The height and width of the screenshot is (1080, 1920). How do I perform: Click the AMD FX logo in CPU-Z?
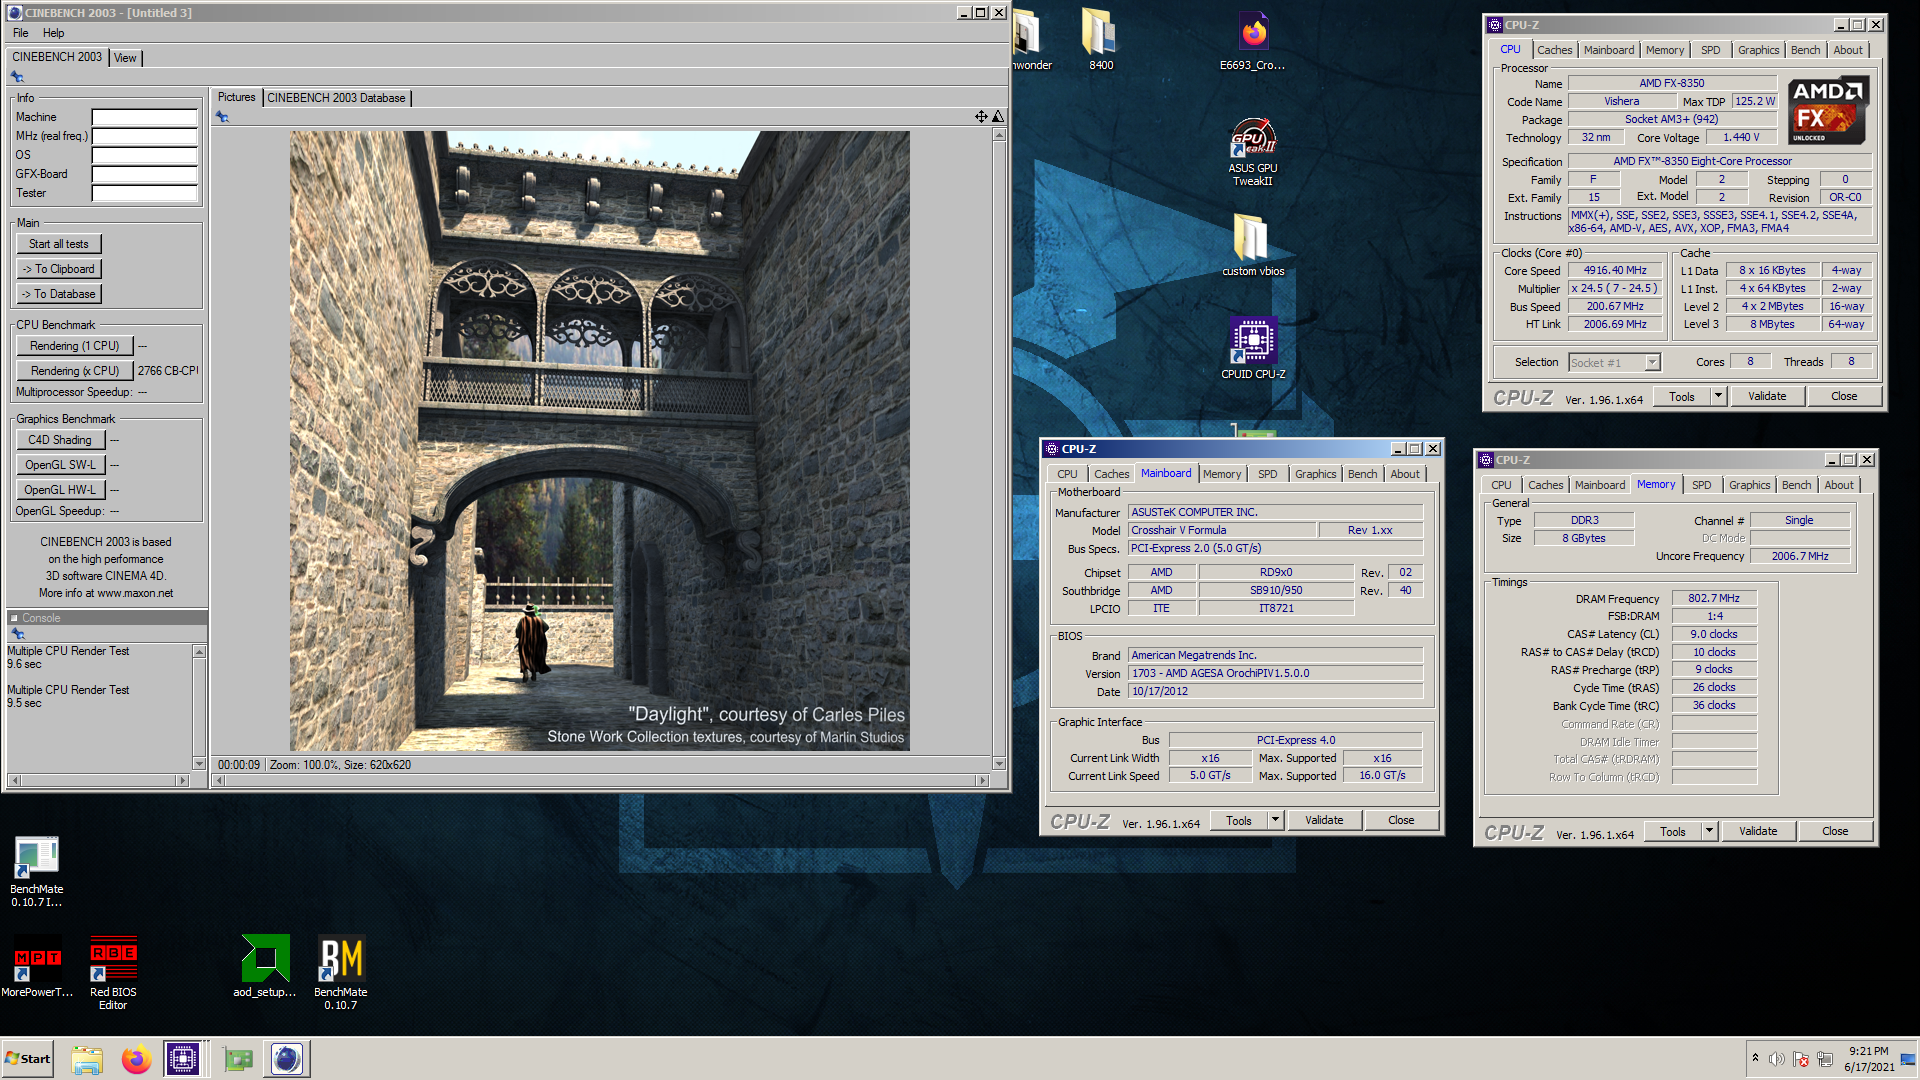(x=1827, y=110)
